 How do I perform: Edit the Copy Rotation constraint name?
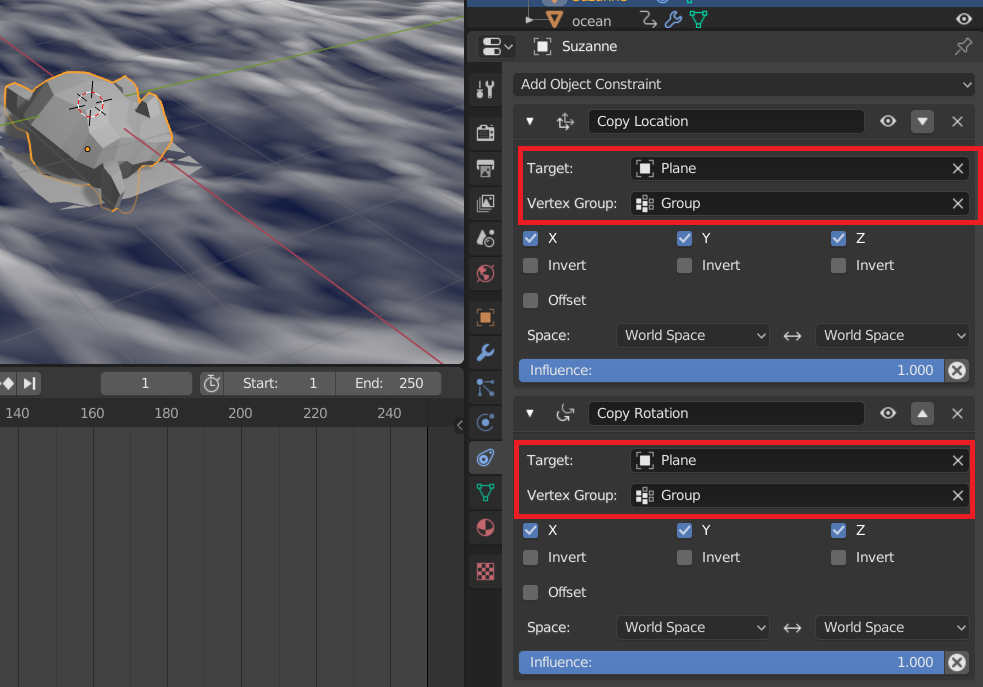point(726,413)
